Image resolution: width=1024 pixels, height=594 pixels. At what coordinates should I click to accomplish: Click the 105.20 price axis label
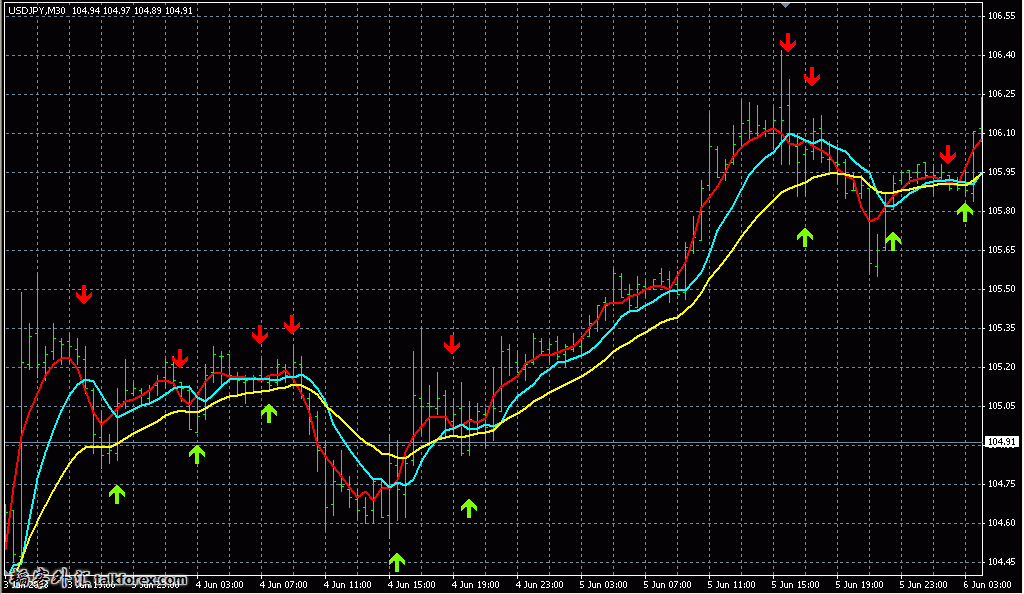1002,367
